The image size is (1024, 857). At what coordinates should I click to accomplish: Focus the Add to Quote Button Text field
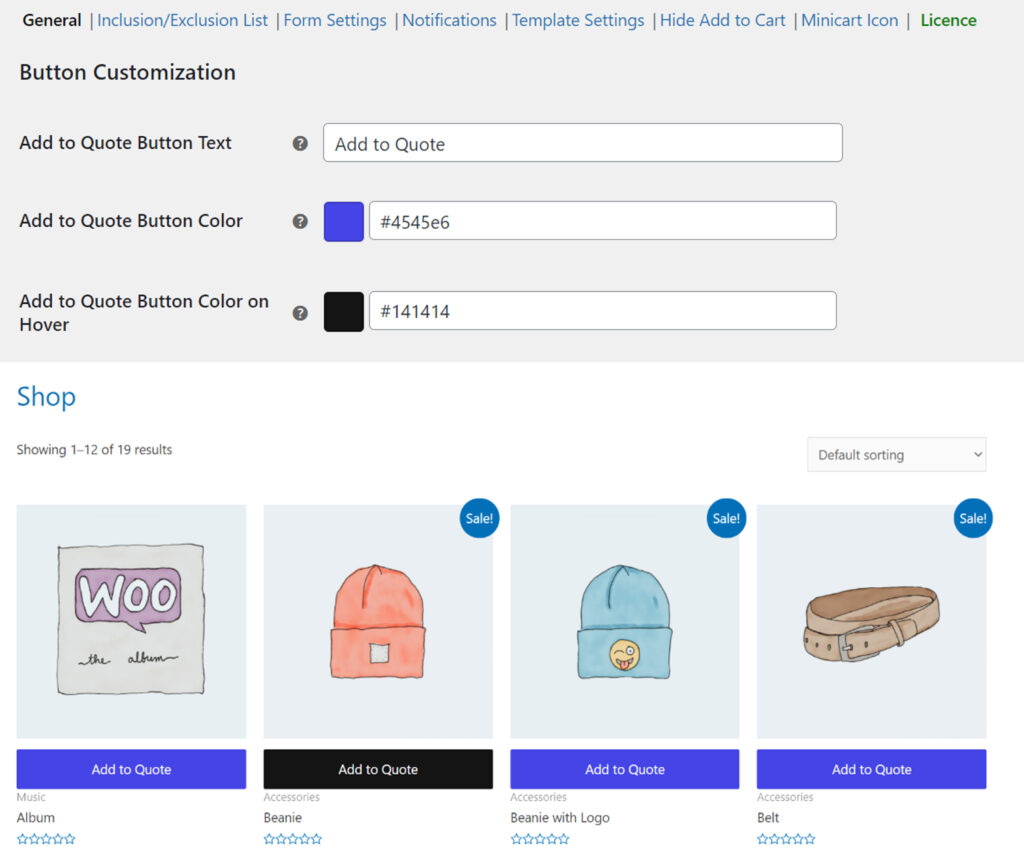click(582, 143)
